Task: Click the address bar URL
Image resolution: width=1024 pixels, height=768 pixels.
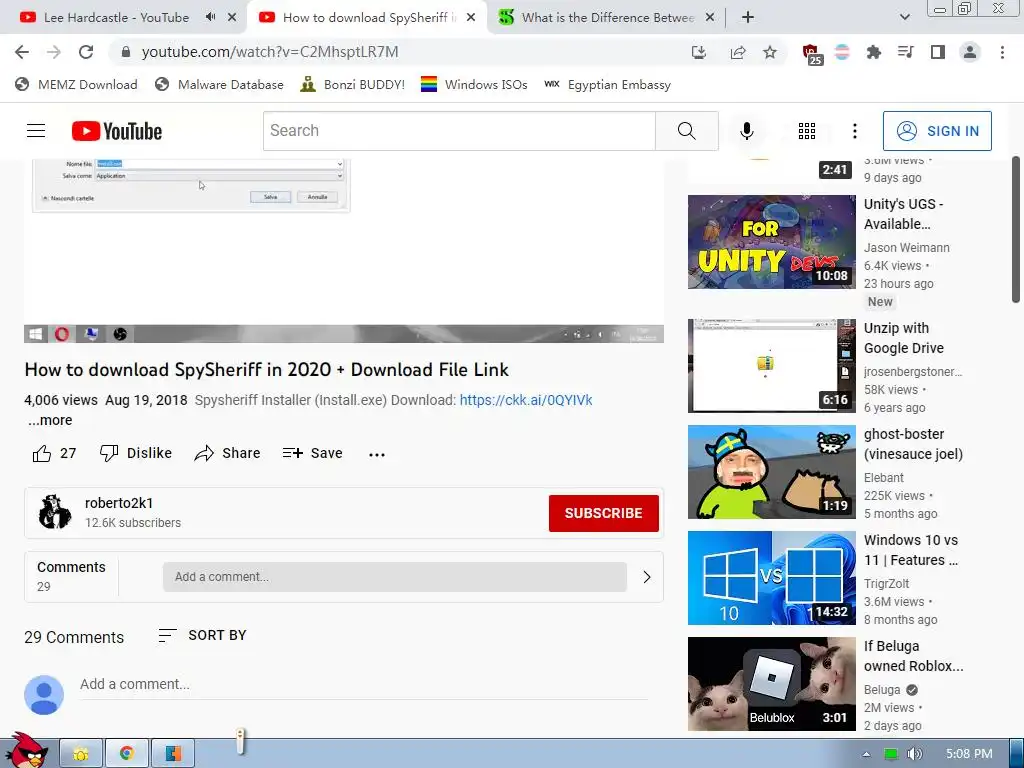Action: 270,52
